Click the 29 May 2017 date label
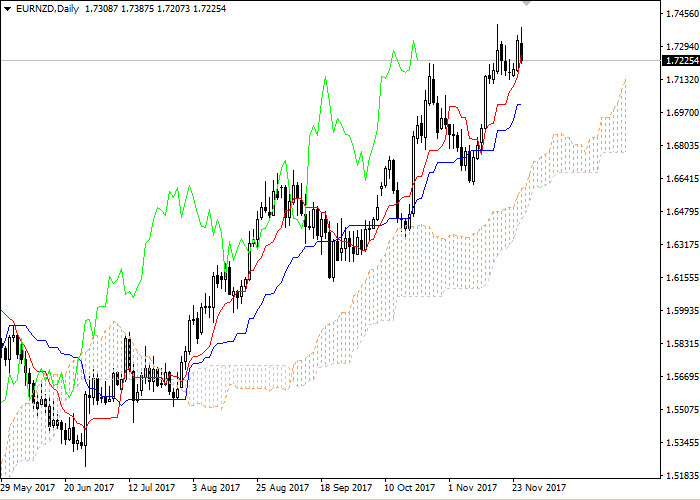This screenshot has width=700, height=500. (x=28, y=487)
